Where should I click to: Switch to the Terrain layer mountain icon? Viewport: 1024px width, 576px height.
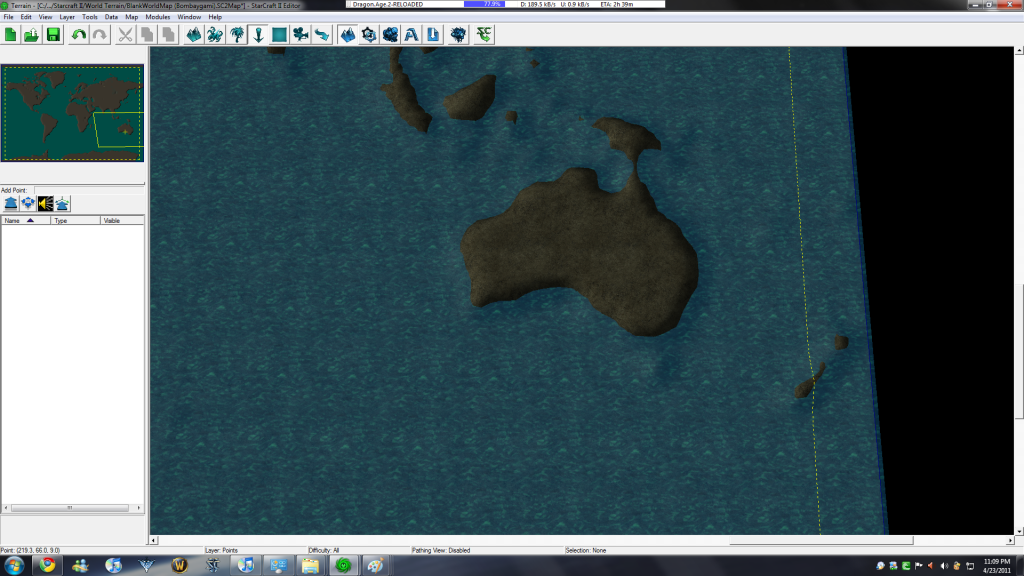(x=194, y=35)
